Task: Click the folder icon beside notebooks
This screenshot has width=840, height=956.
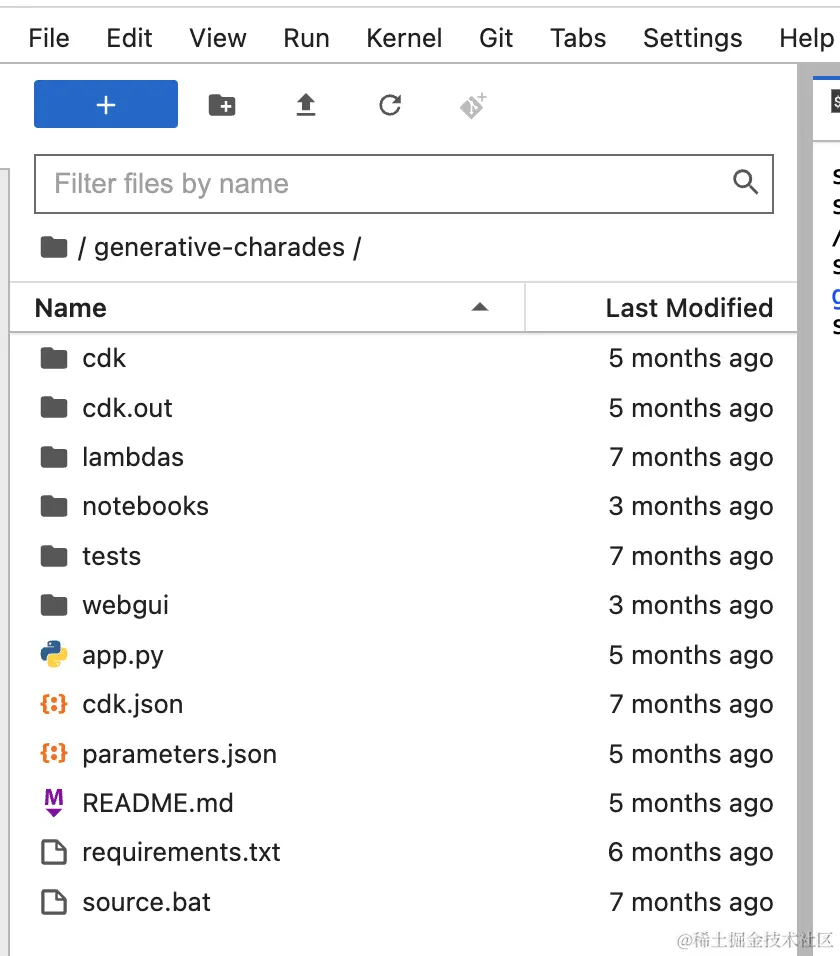Action: (54, 506)
